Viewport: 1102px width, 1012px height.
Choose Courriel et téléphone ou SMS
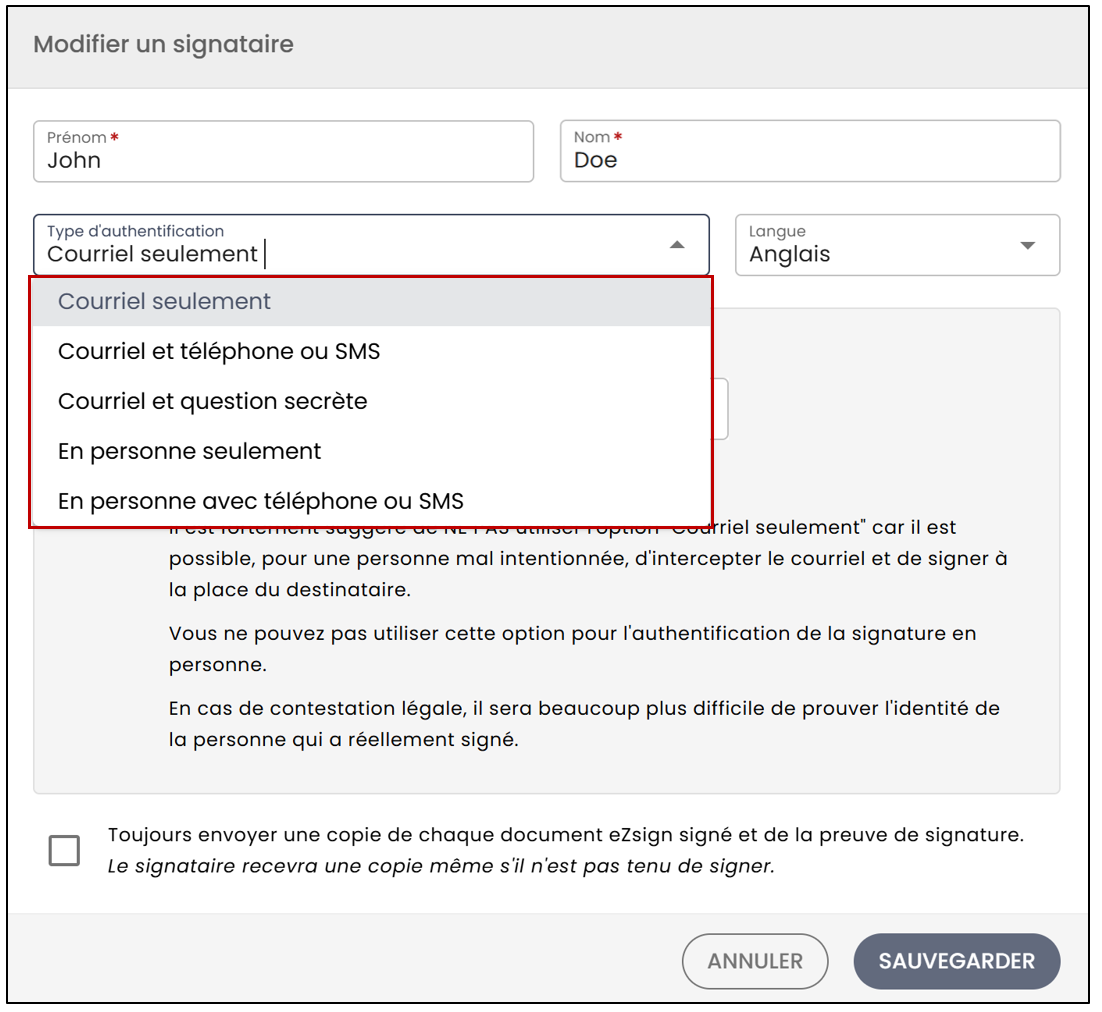pyautogui.click(x=371, y=351)
